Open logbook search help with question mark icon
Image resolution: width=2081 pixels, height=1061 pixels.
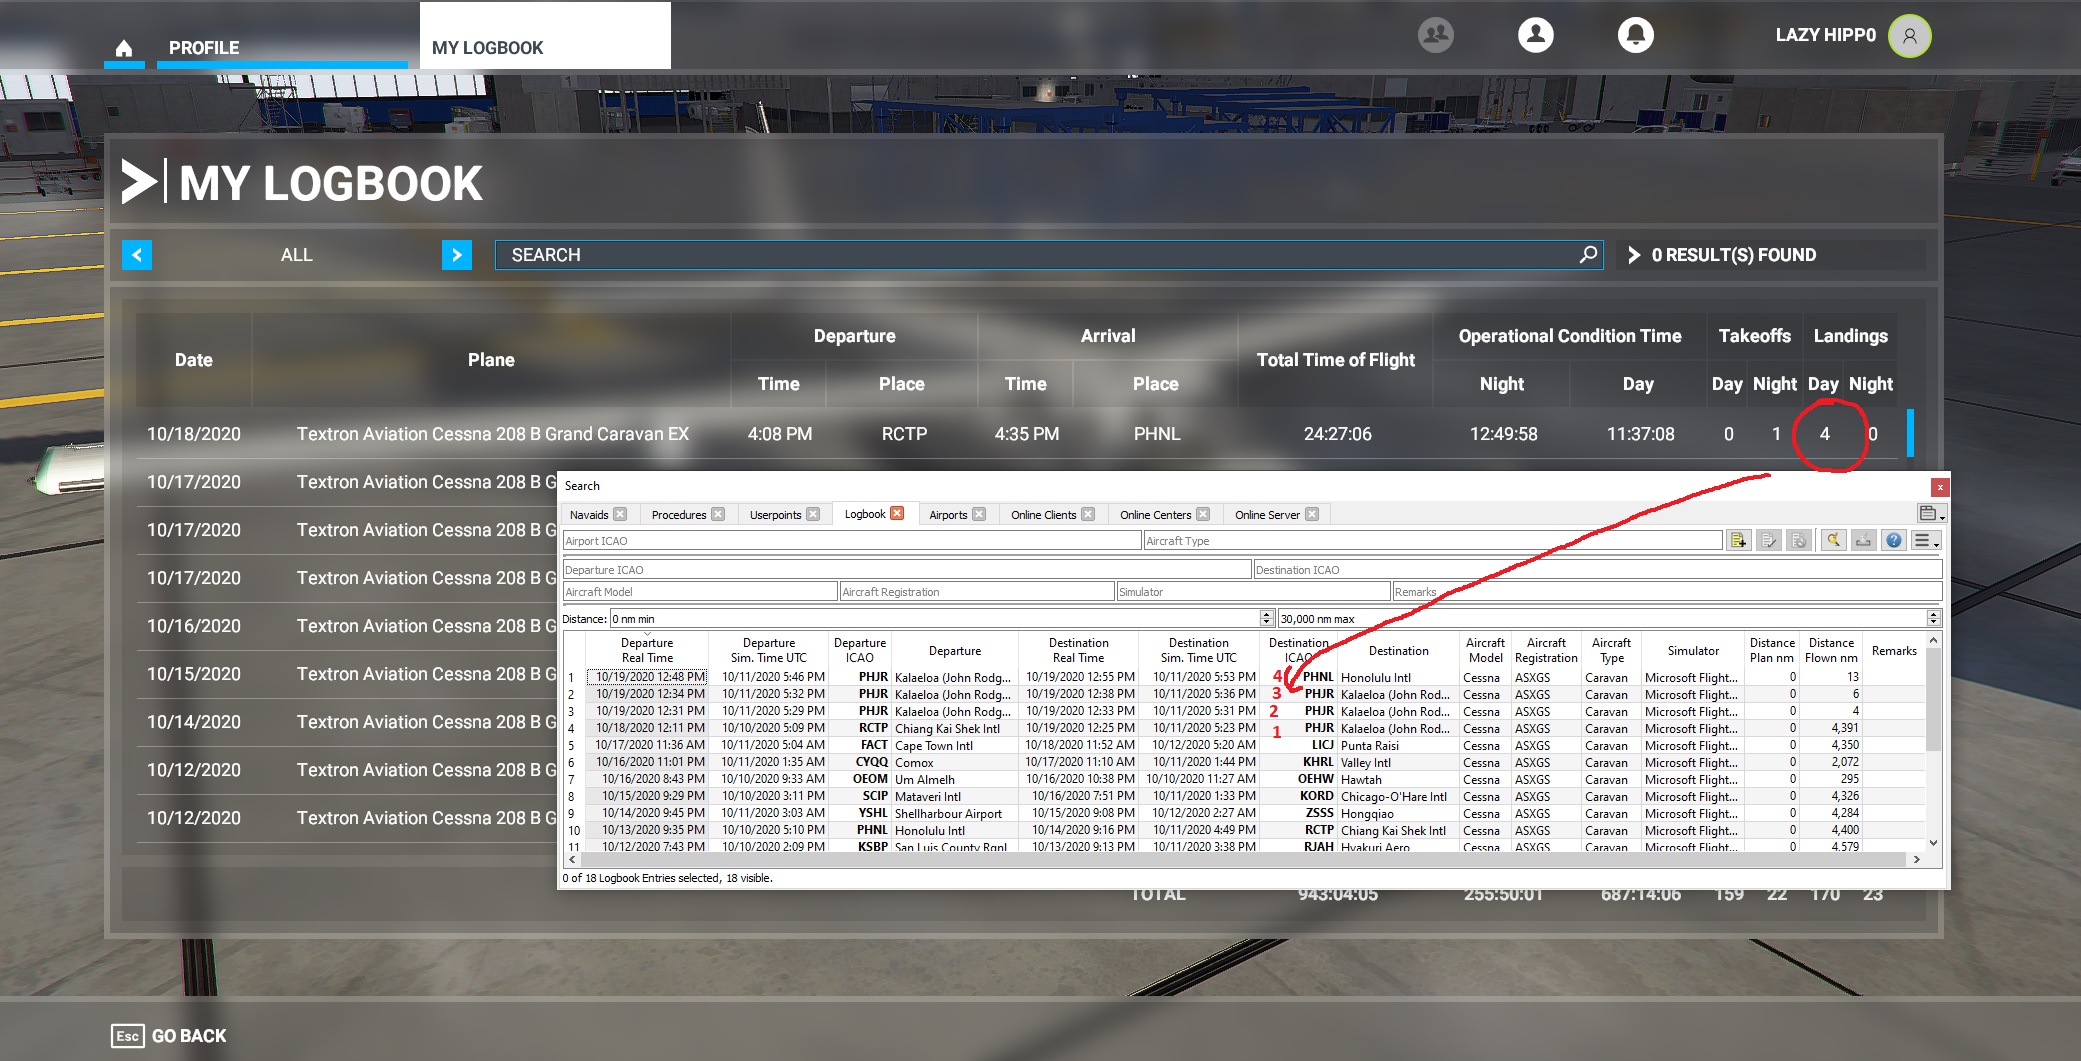[x=1893, y=540]
